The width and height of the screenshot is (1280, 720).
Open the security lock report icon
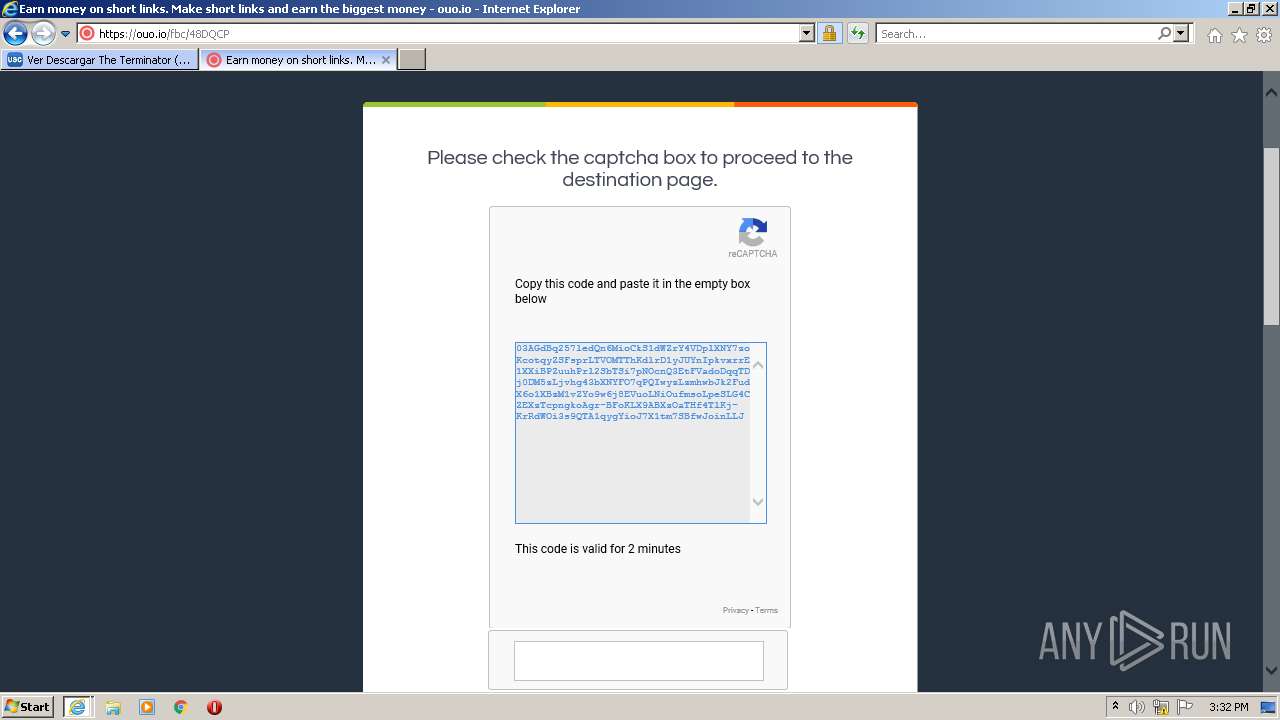point(829,34)
